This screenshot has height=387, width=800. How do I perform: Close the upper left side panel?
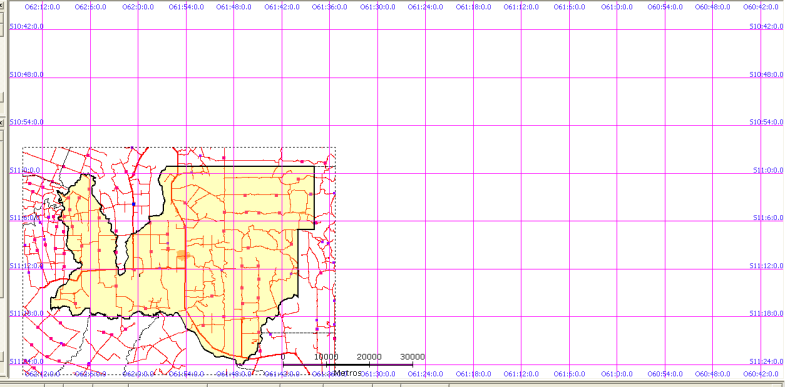pos(2,6)
